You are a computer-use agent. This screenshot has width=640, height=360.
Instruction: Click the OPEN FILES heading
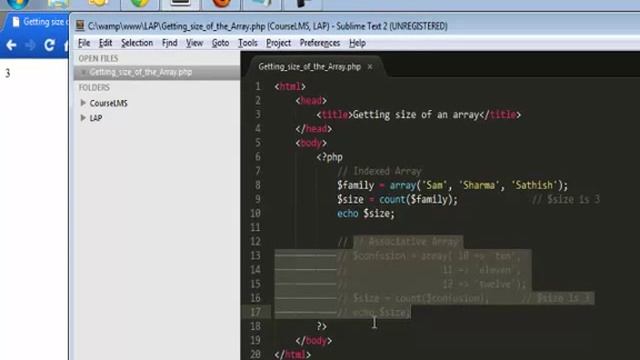(98, 58)
